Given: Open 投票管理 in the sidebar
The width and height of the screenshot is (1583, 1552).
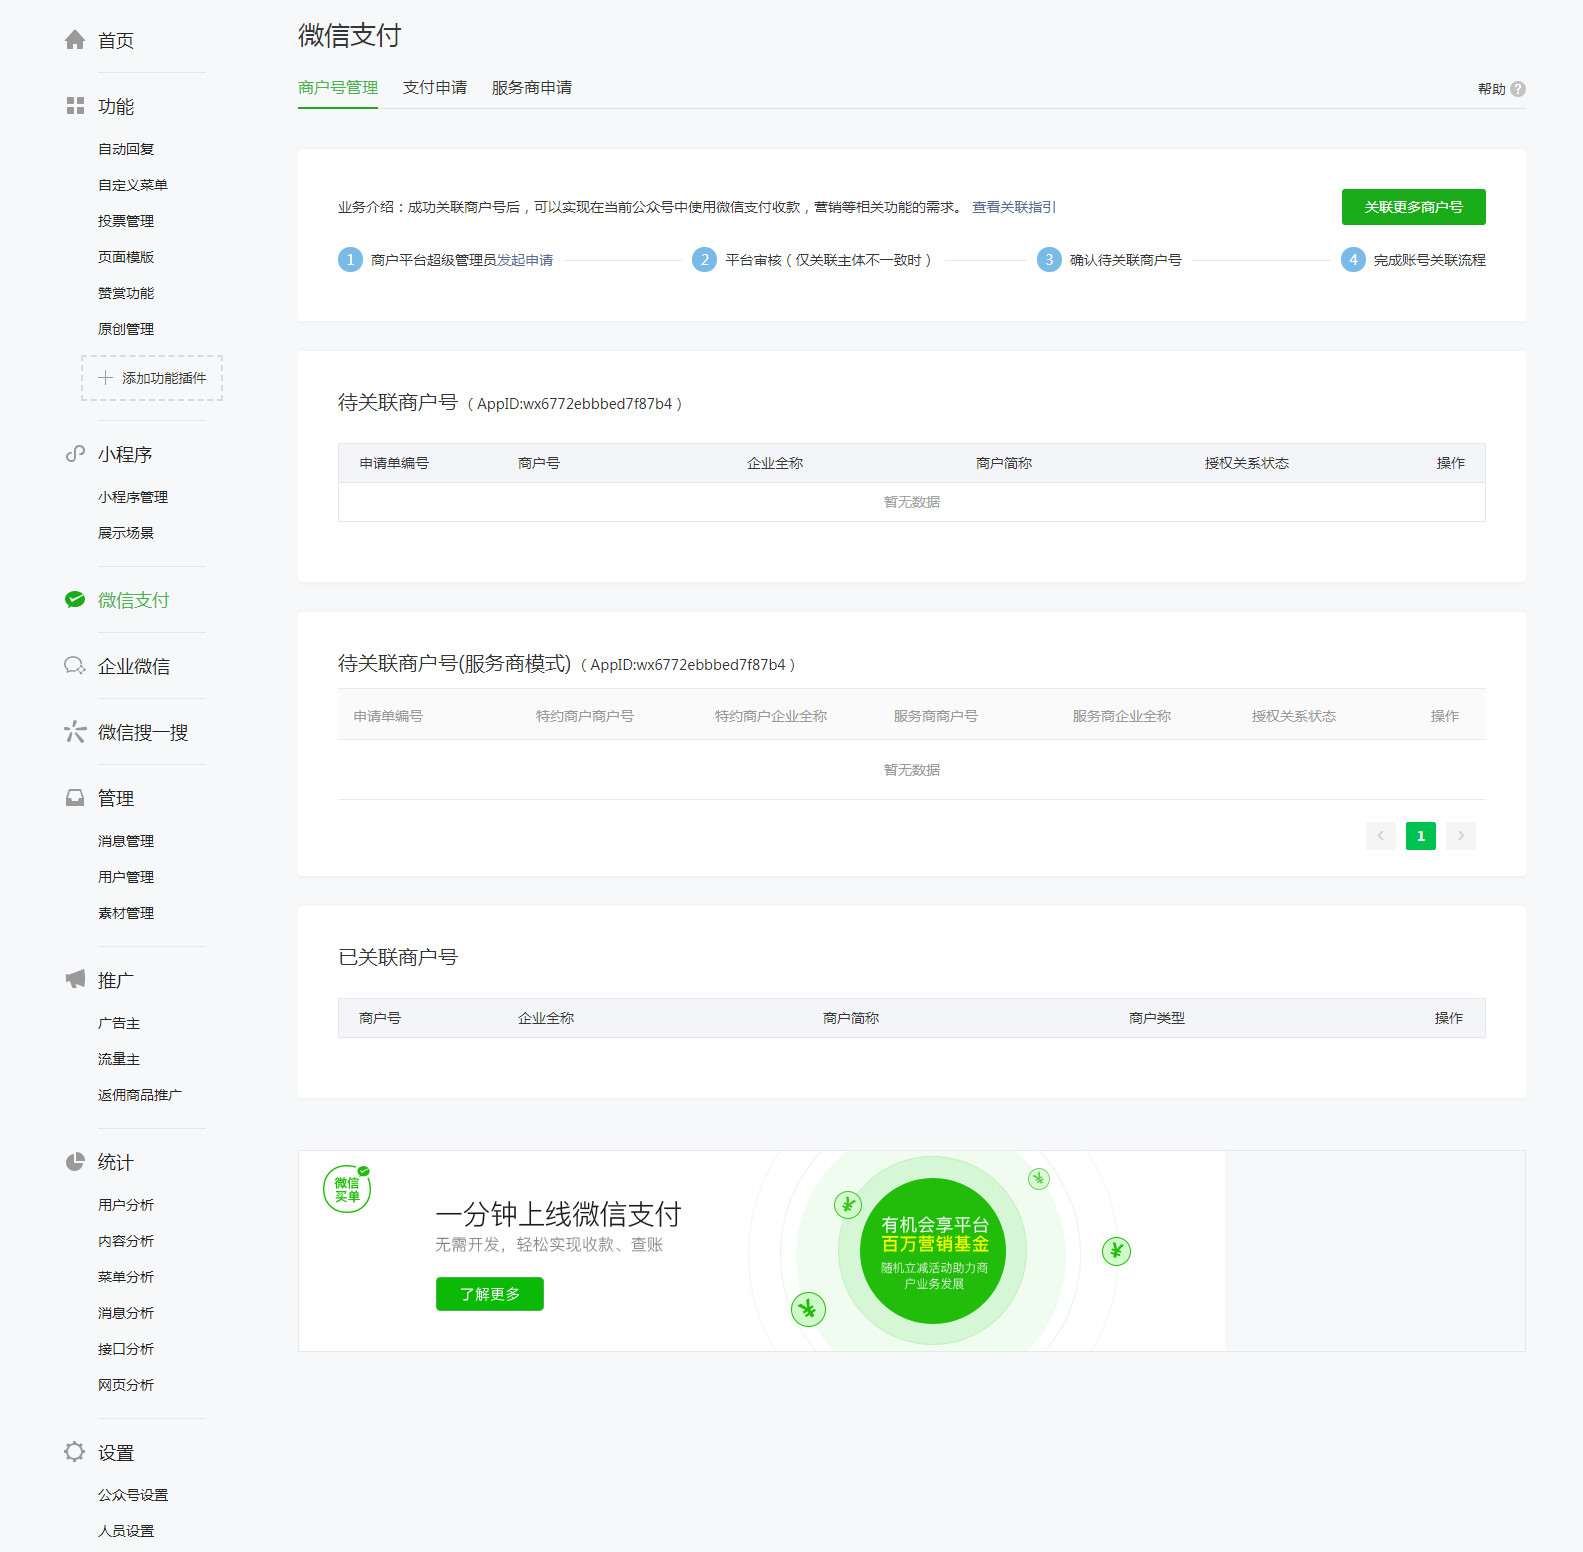Looking at the screenshot, I should click(126, 221).
